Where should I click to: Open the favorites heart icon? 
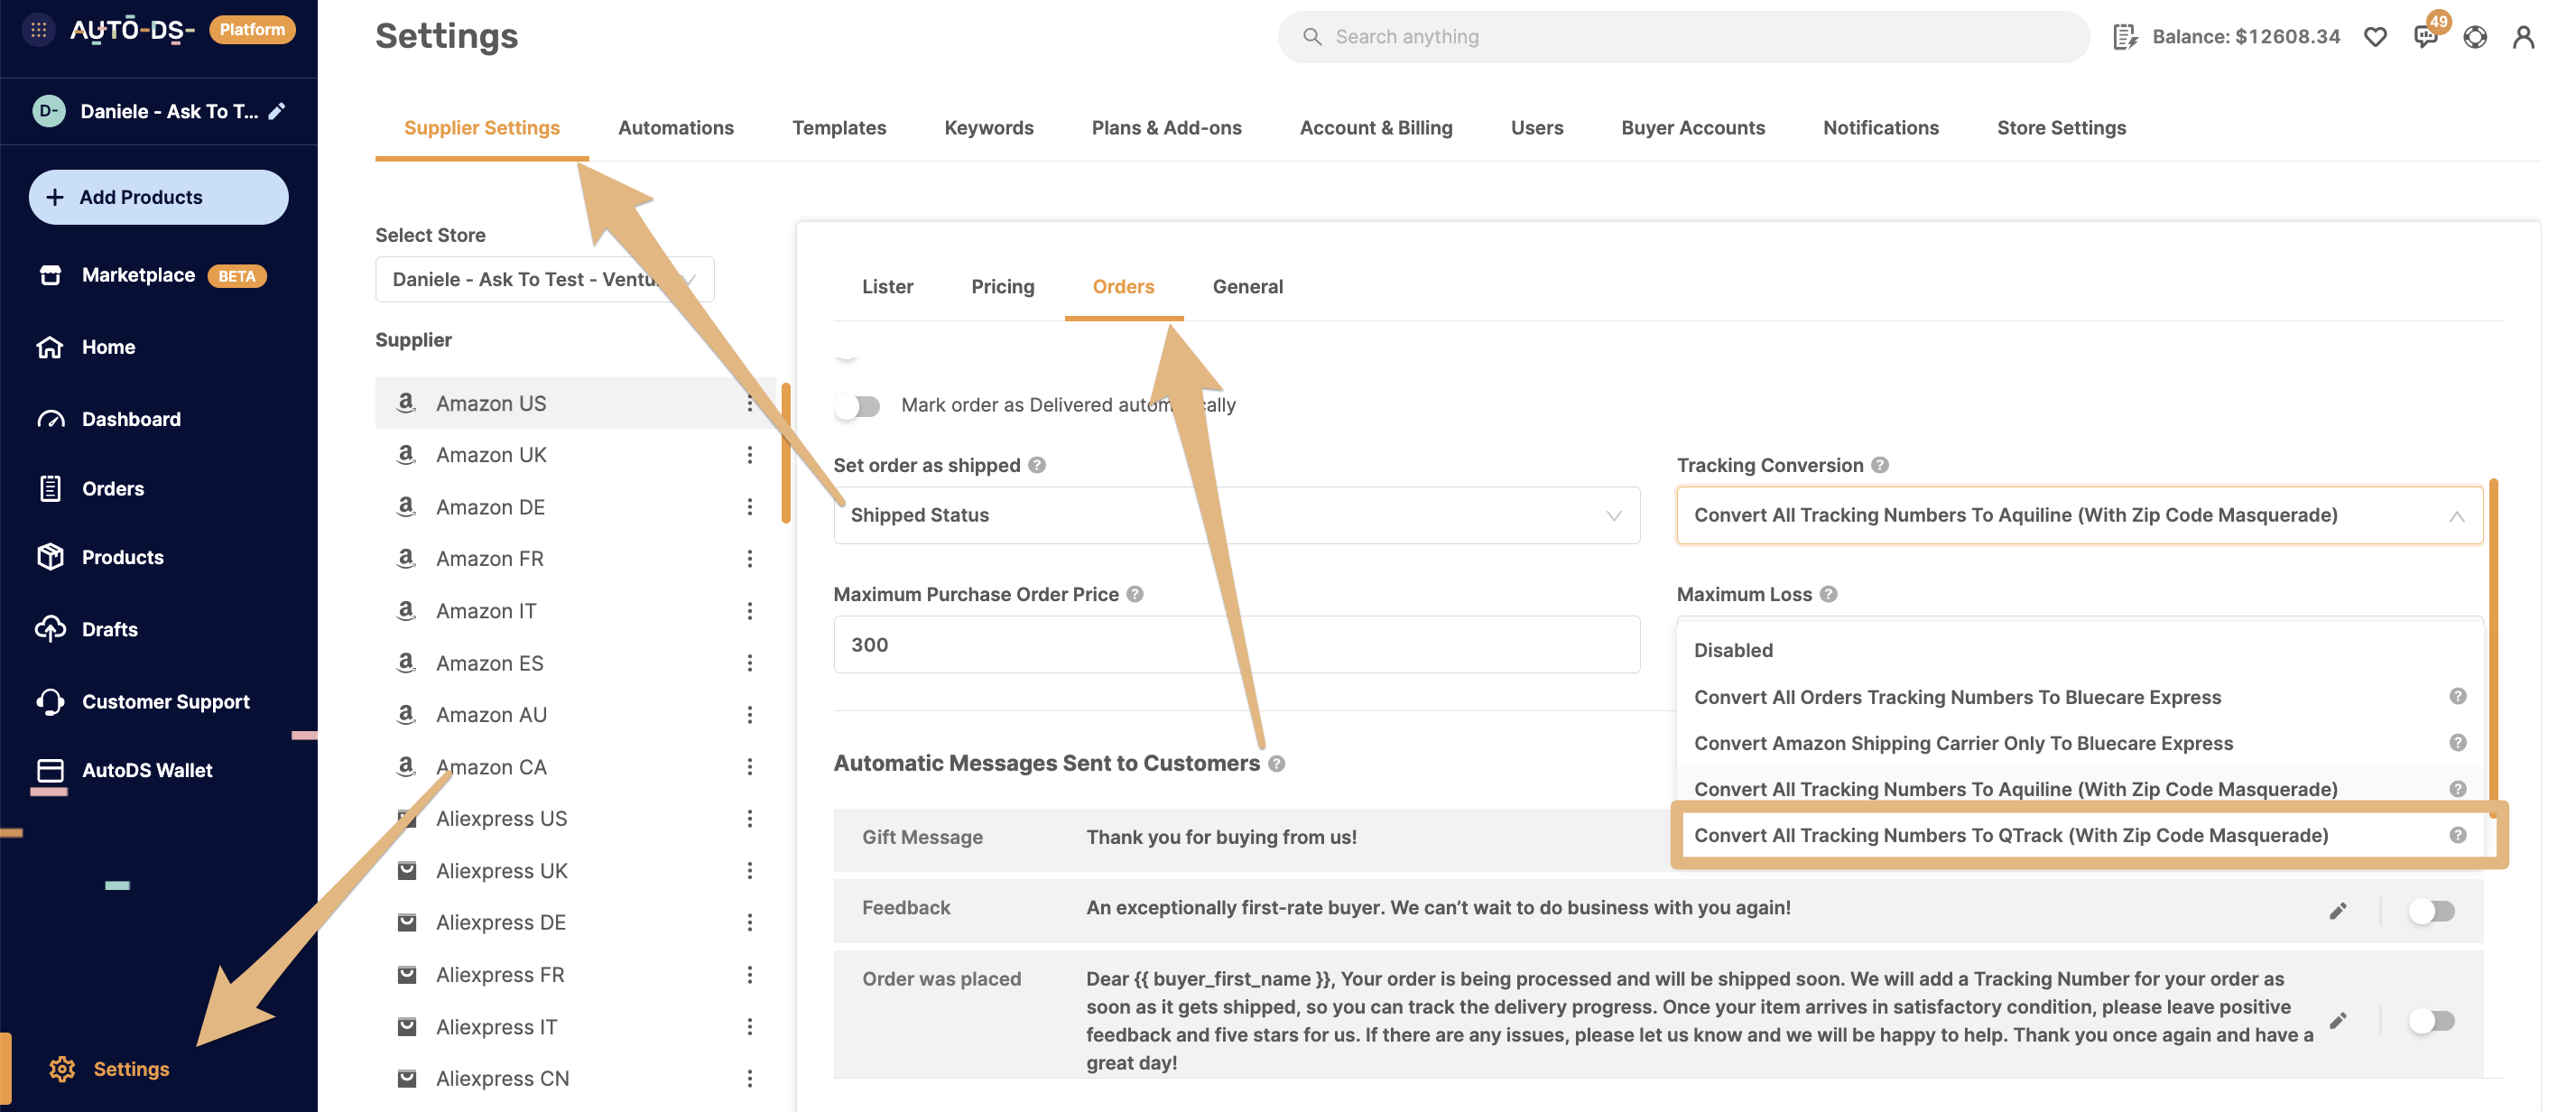(x=2375, y=37)
